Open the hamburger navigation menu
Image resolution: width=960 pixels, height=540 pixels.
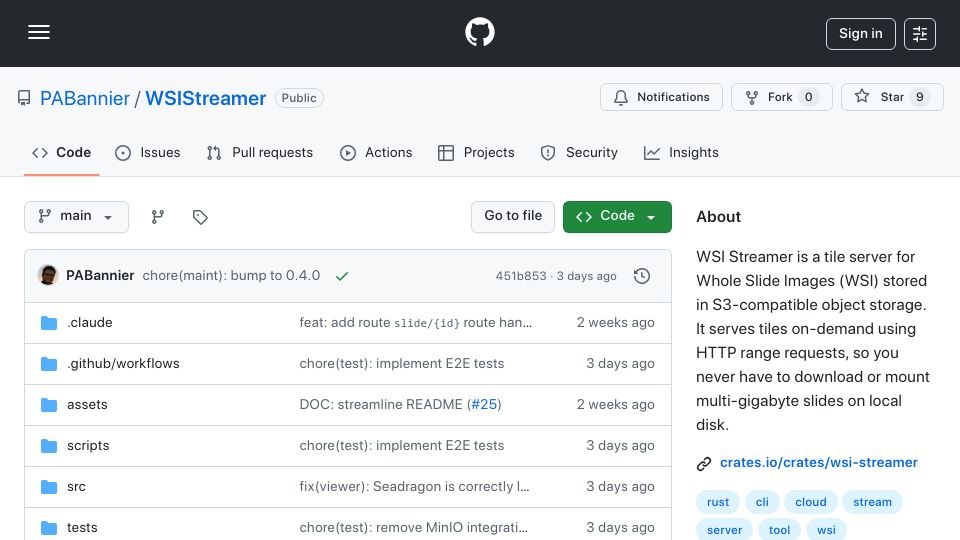tap(39, 32)
